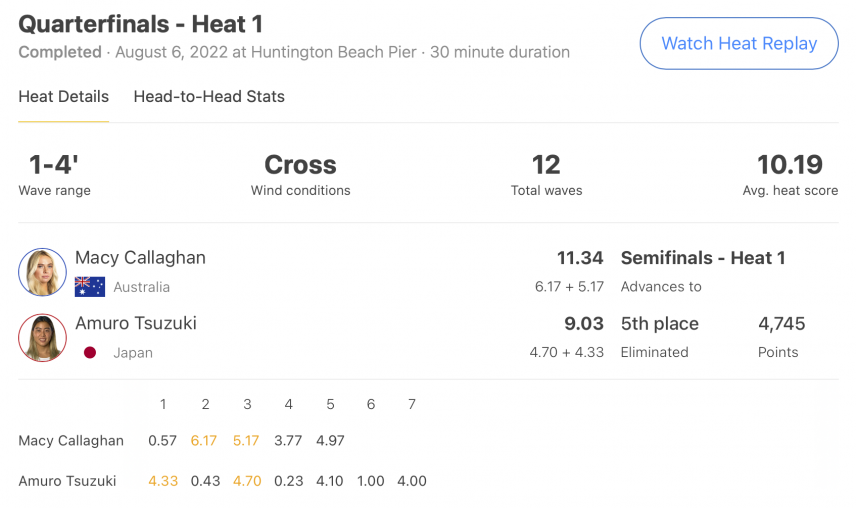Screen dimensions: 856x508
Task: Click the Japan flag icon
Action: [x=90, y=352]
